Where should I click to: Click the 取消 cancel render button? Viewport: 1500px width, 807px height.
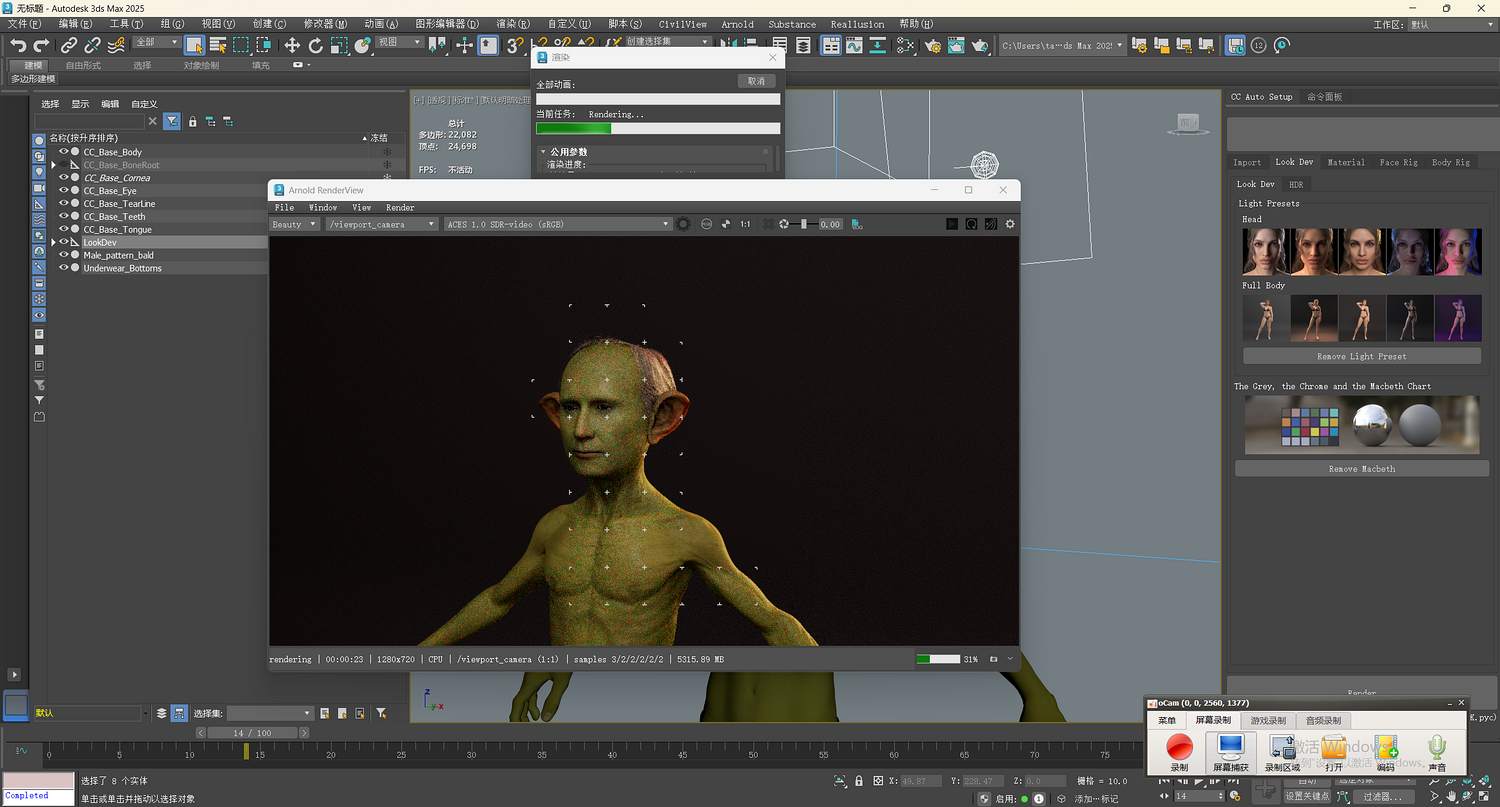[x=756, y=81]
